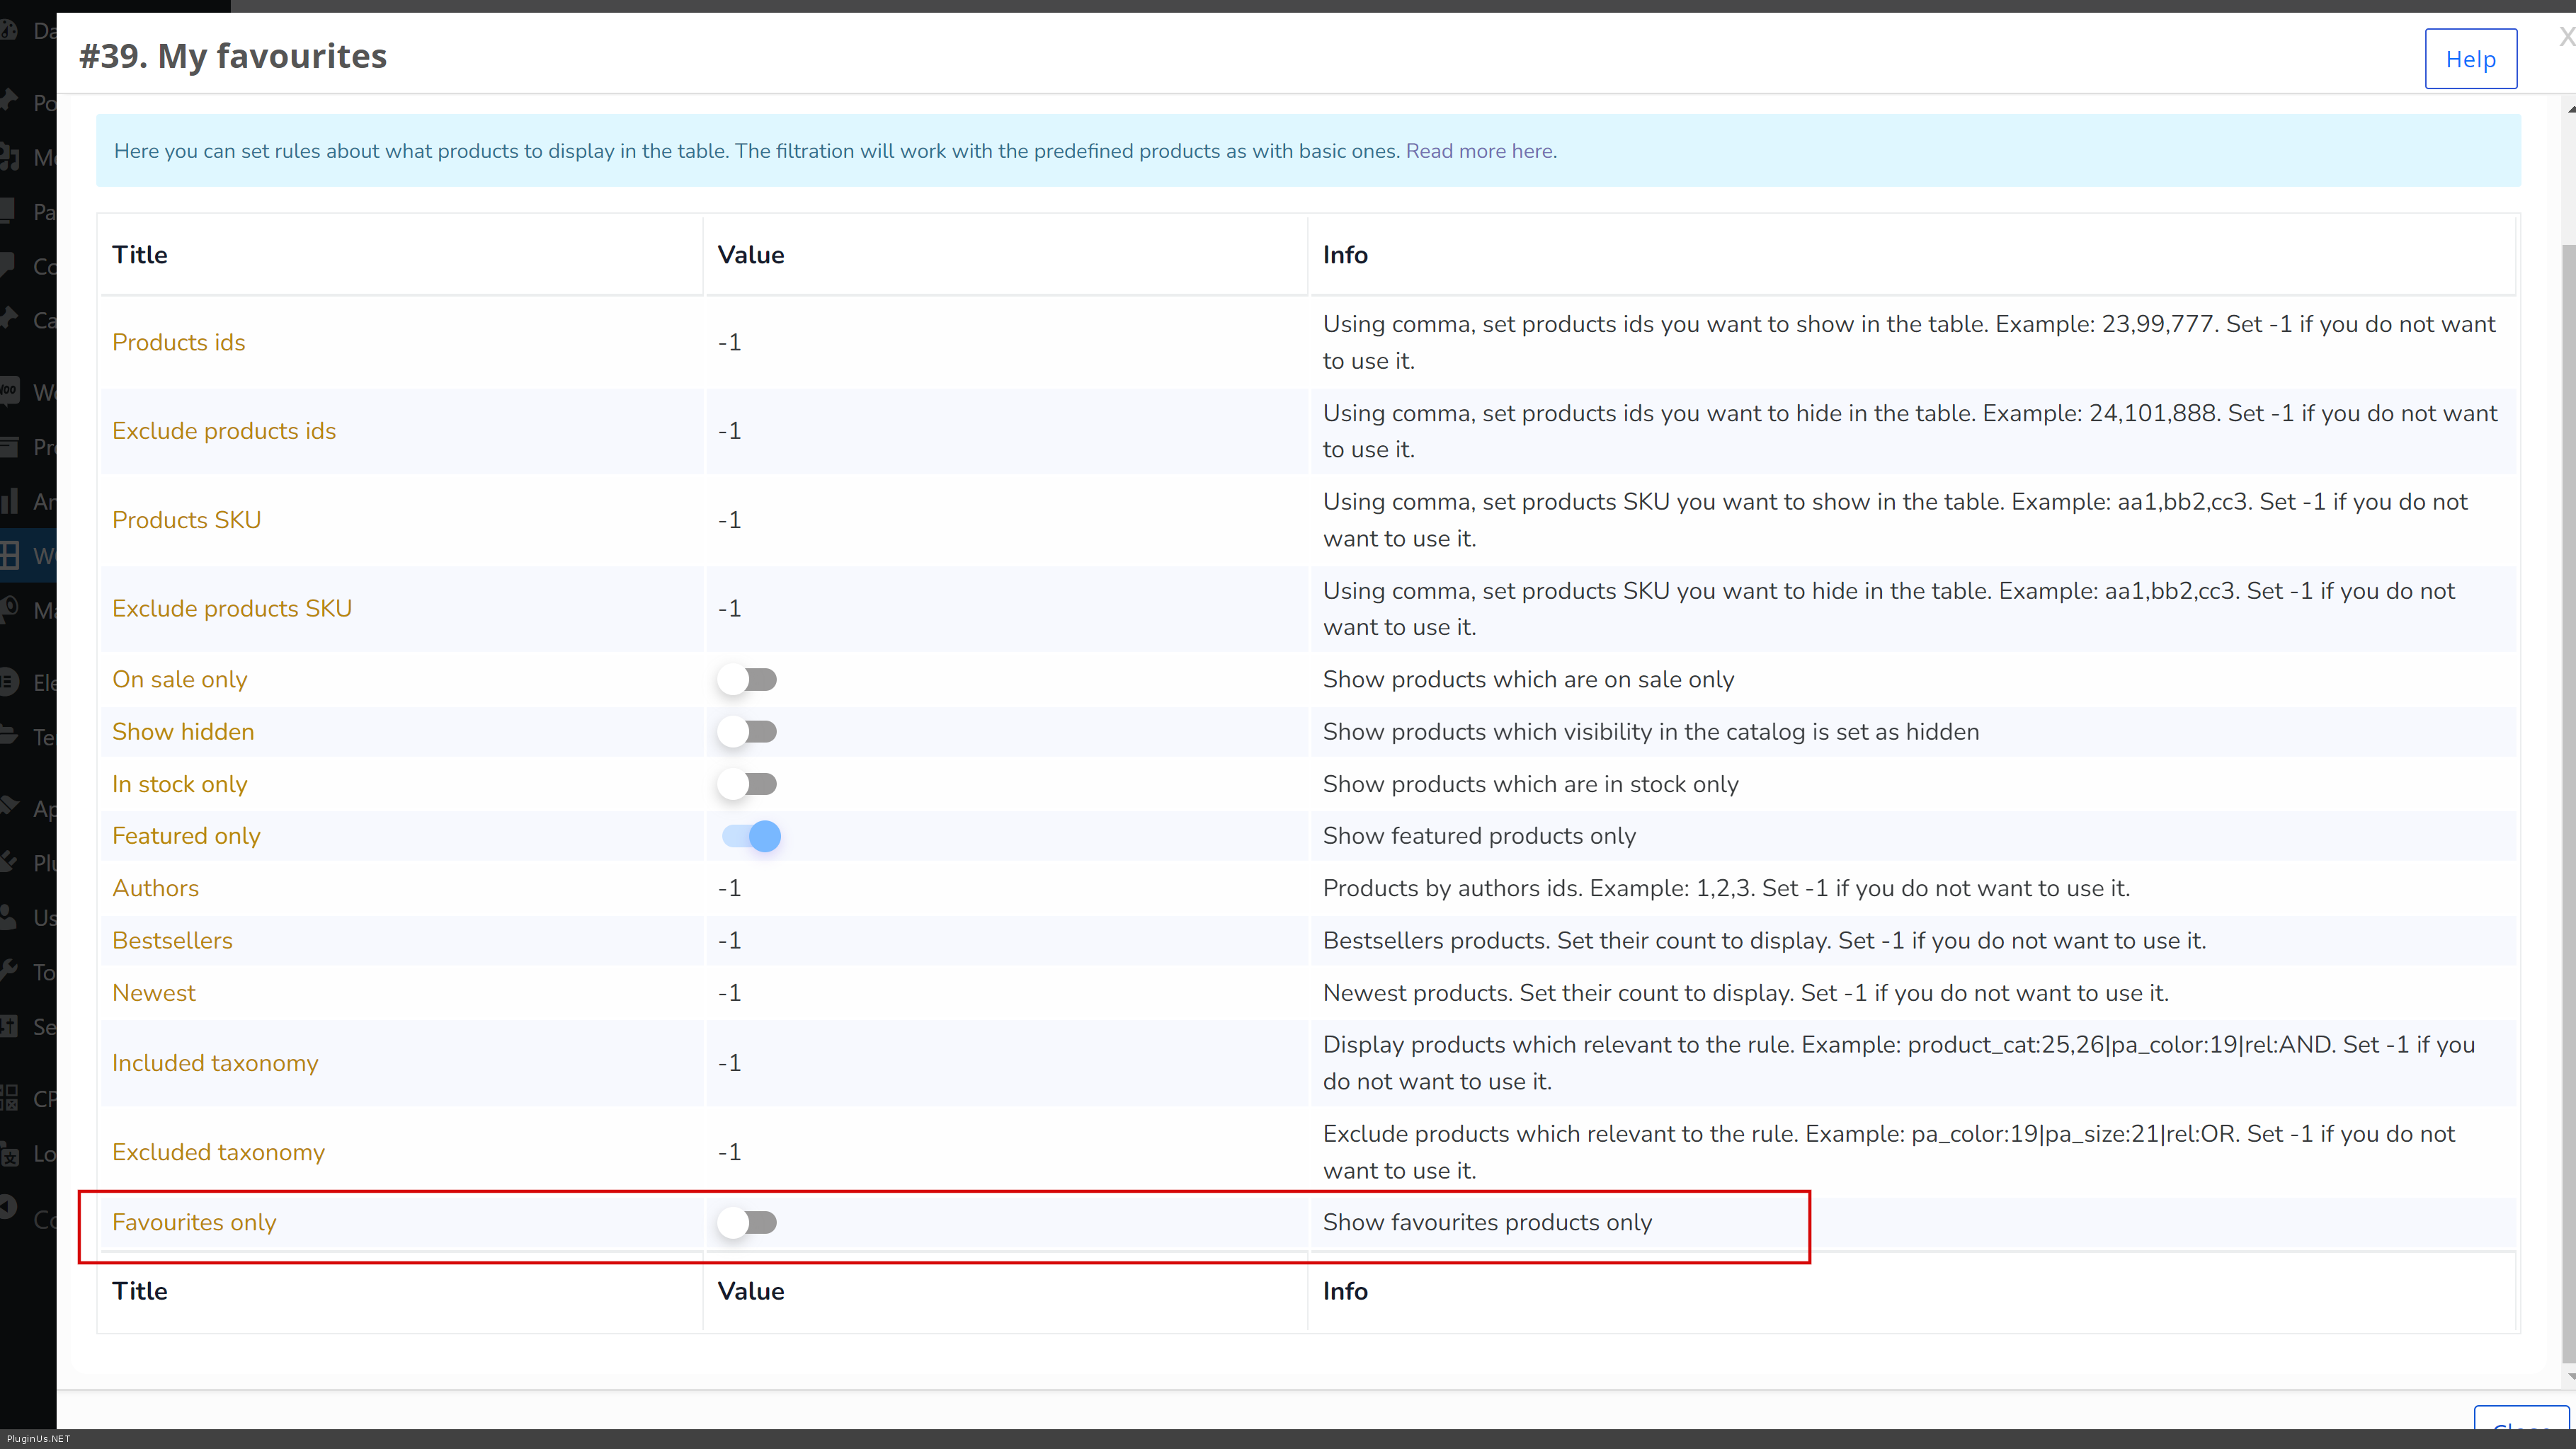The height and width of the screenshot is (1449, 2576).
Task: Open Users via the person icon
Action: (x=8, y=916)
